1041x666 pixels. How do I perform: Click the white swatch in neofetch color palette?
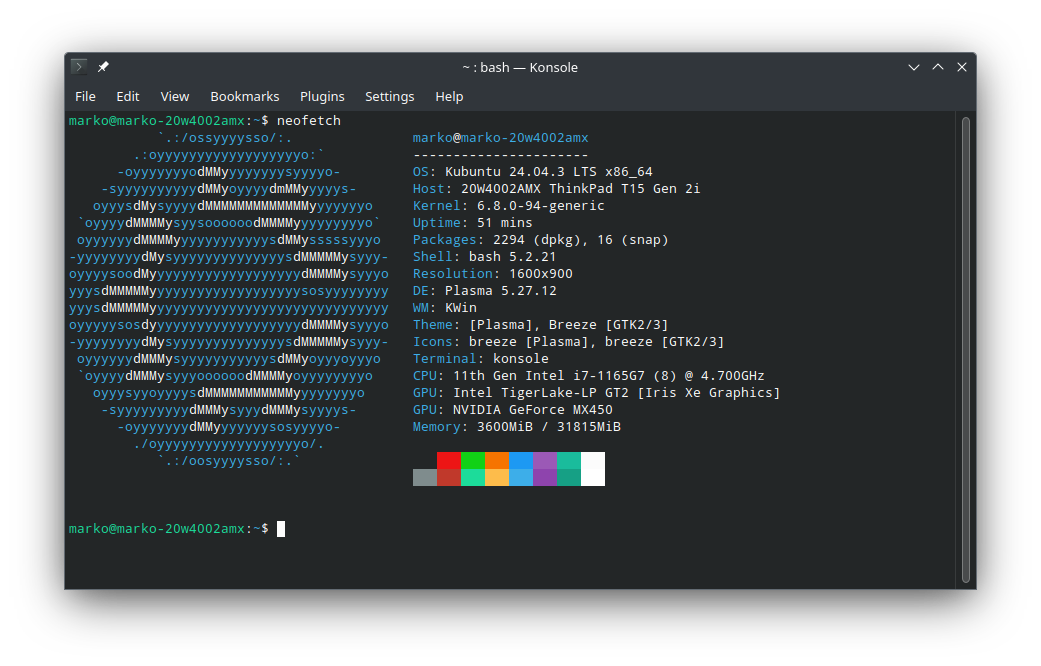pos(592,469)
